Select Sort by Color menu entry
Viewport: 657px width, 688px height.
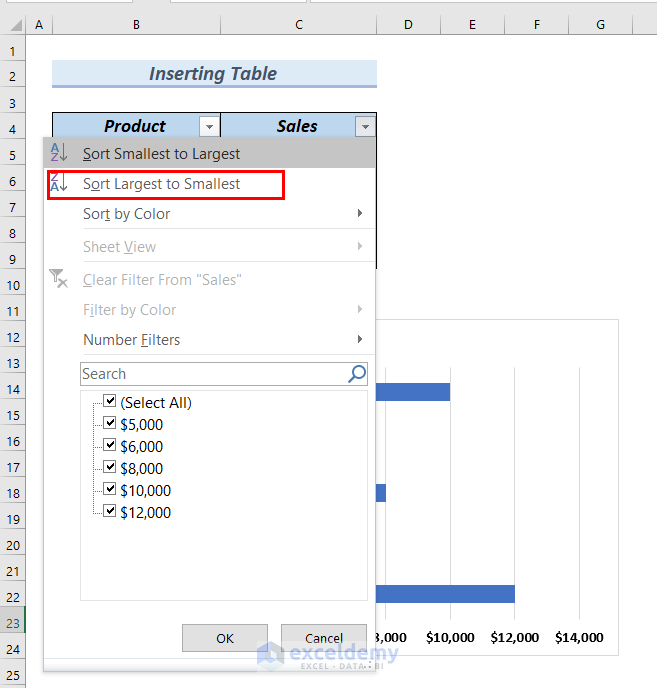(209, 214)
